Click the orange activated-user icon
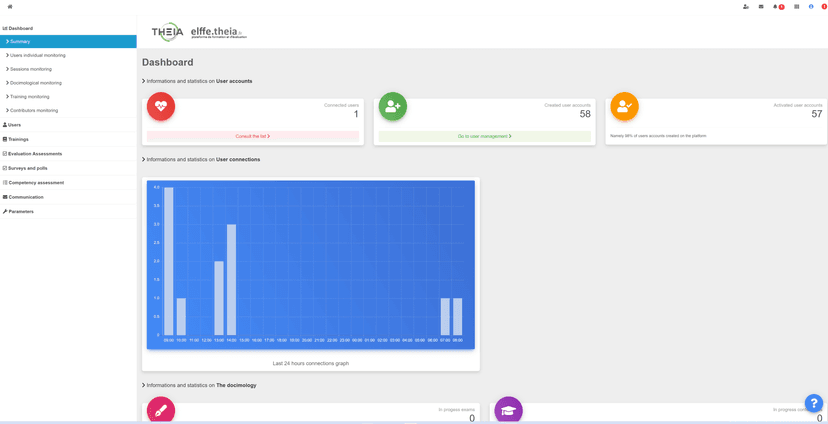This screenshot has height=424, width=828. [625, 106]
